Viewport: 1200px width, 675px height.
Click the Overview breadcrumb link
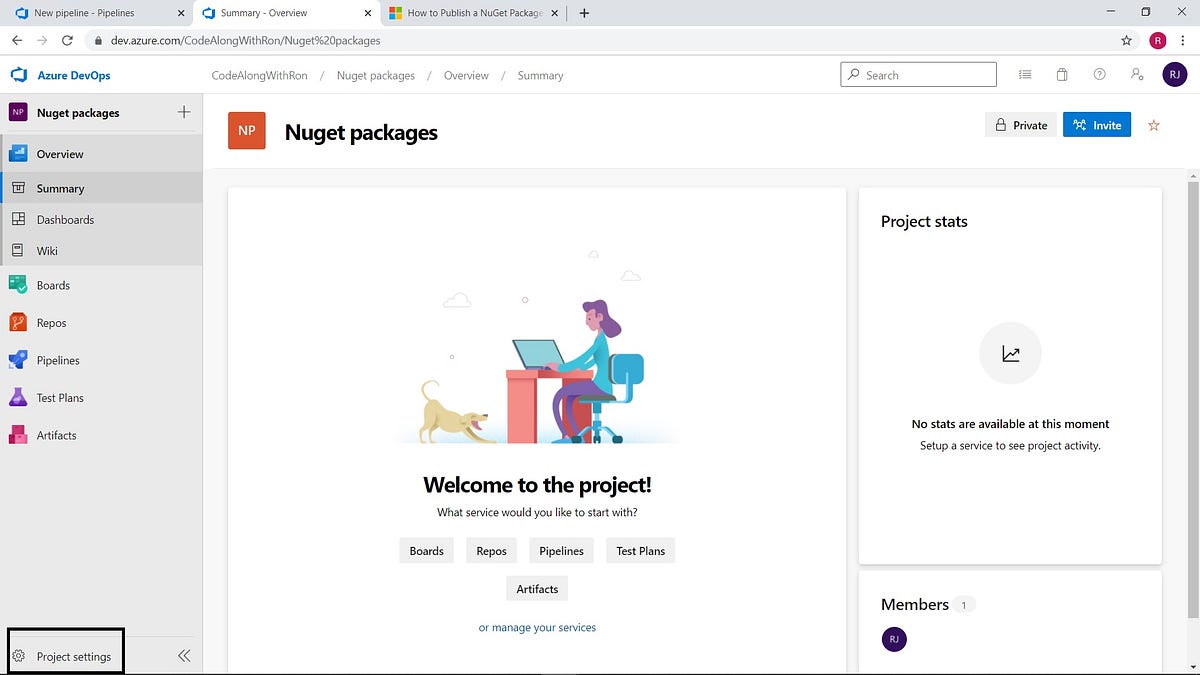click(x=466, y=75)
